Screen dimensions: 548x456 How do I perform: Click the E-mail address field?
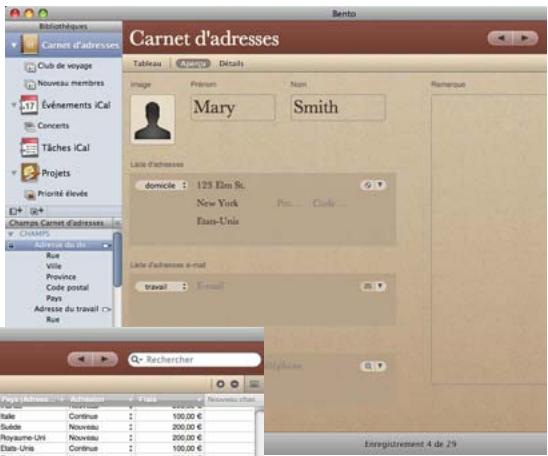tap(210, 286)
